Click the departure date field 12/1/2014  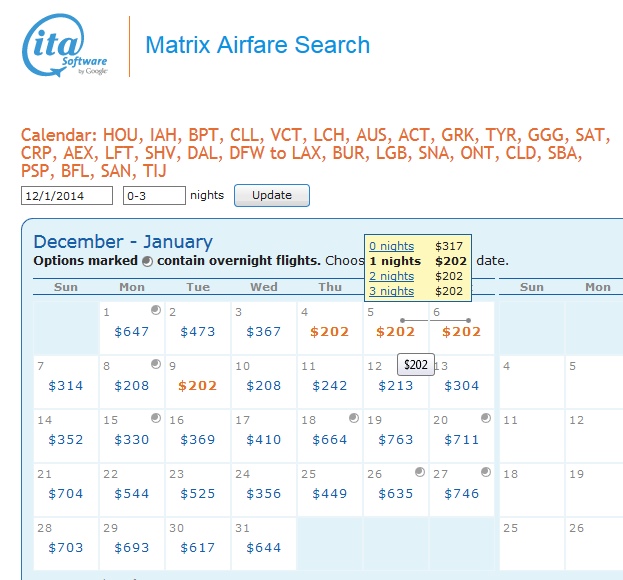click(66, 196)
